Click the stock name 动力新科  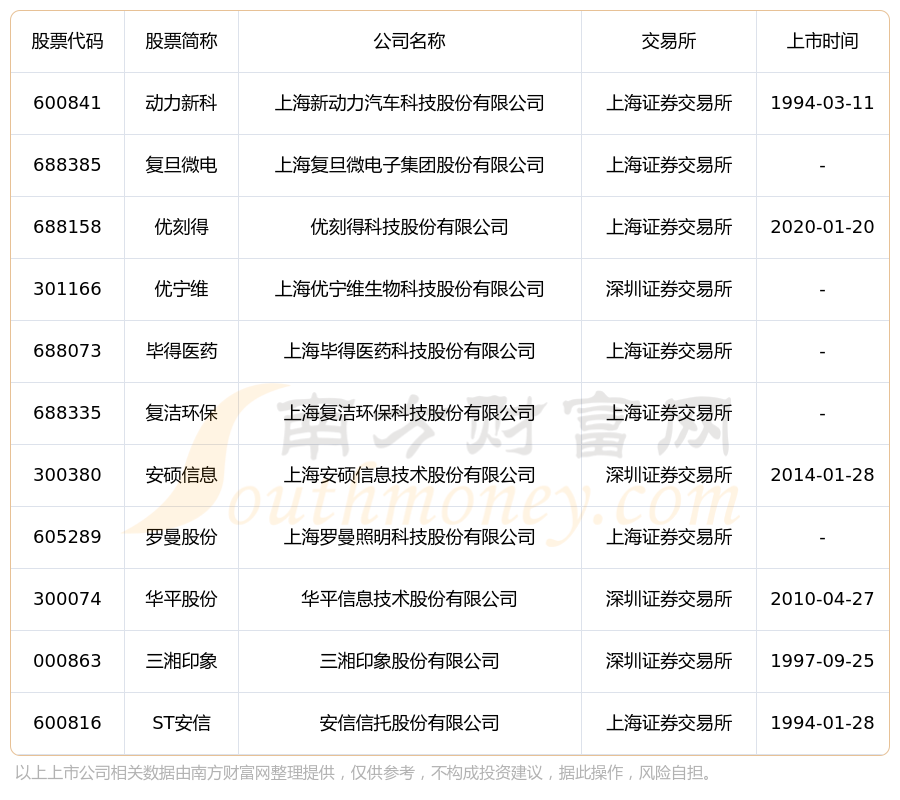point(181,103)
